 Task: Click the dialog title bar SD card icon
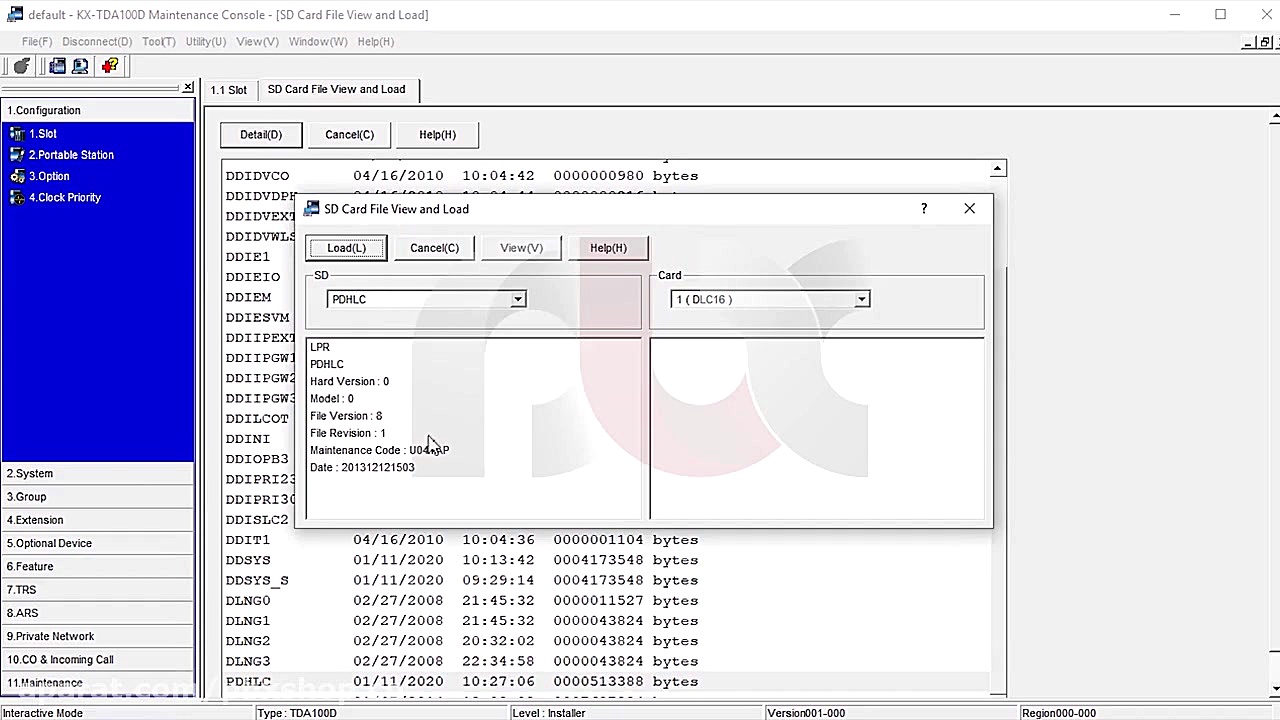tap(312, 209)
